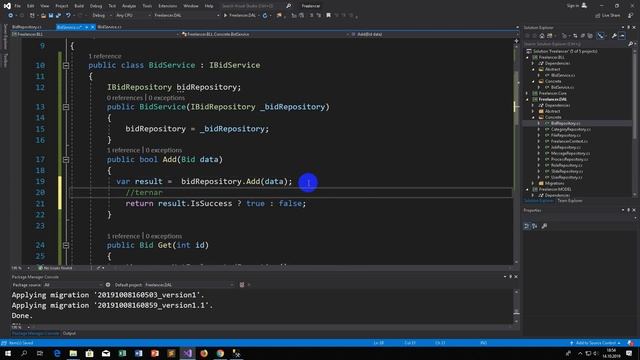Click the Solution Explorer search magnifier icon
Viewport: 640px width, 360px height.
click(x=630, y=44)
